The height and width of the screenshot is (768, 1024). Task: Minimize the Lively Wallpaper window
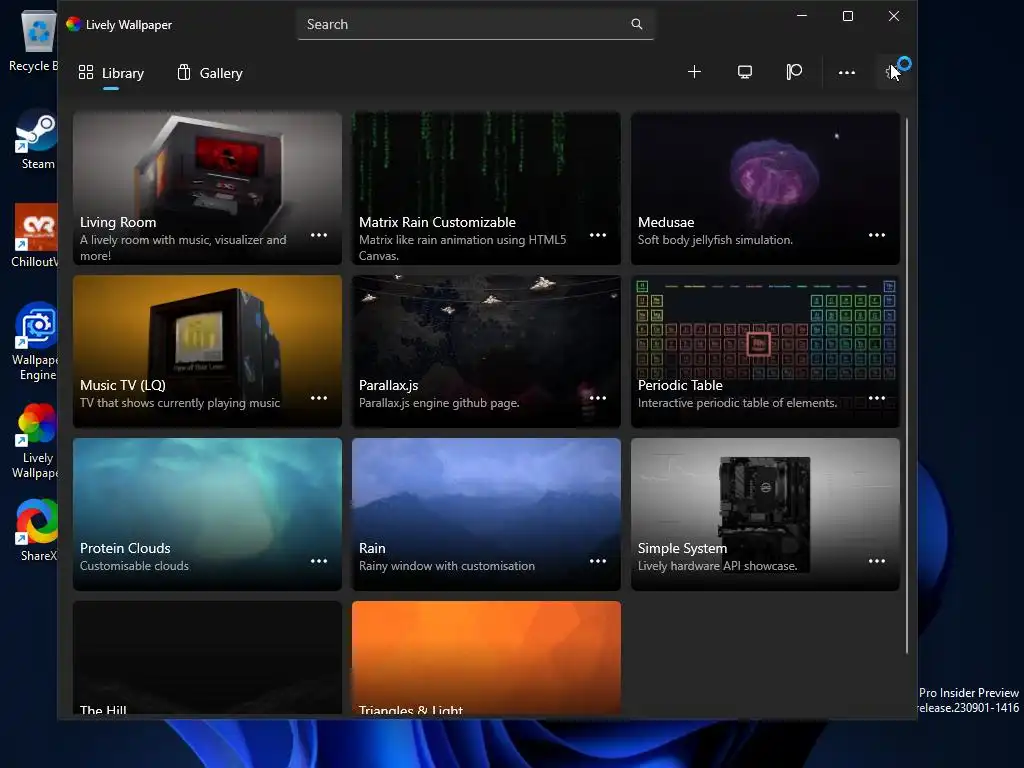point(802,16)
